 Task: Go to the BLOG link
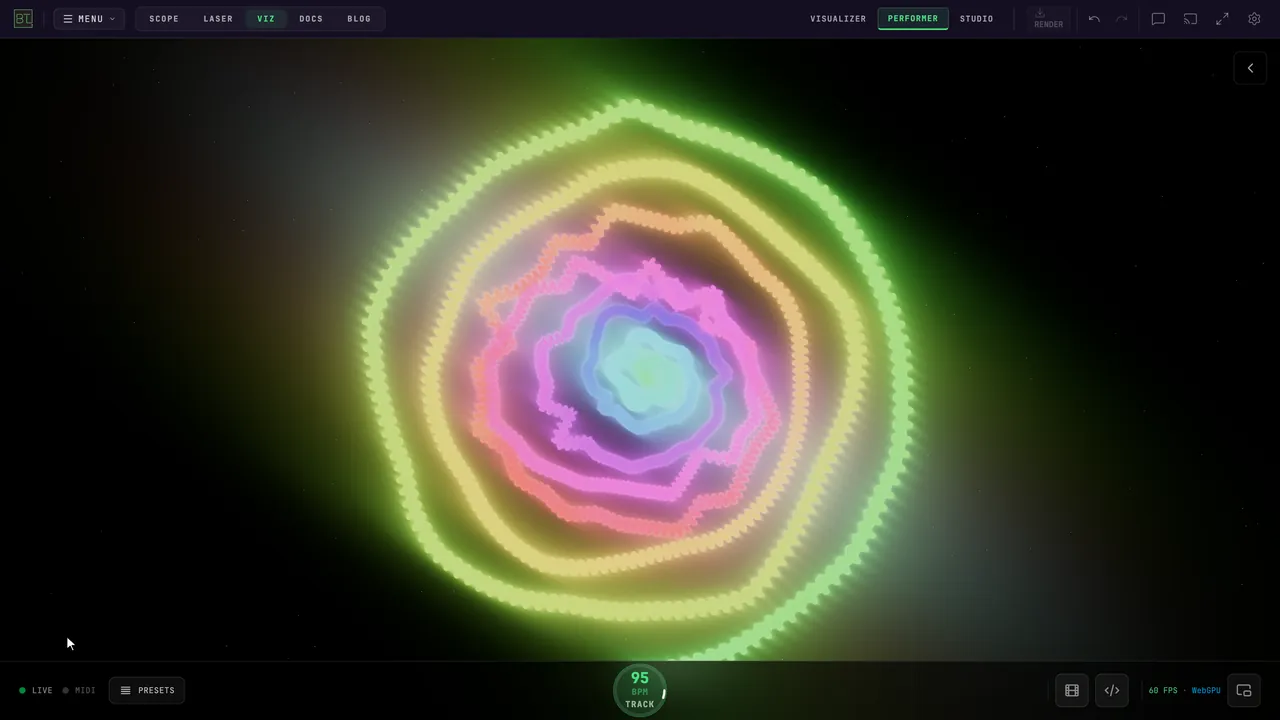coord(359,19)
